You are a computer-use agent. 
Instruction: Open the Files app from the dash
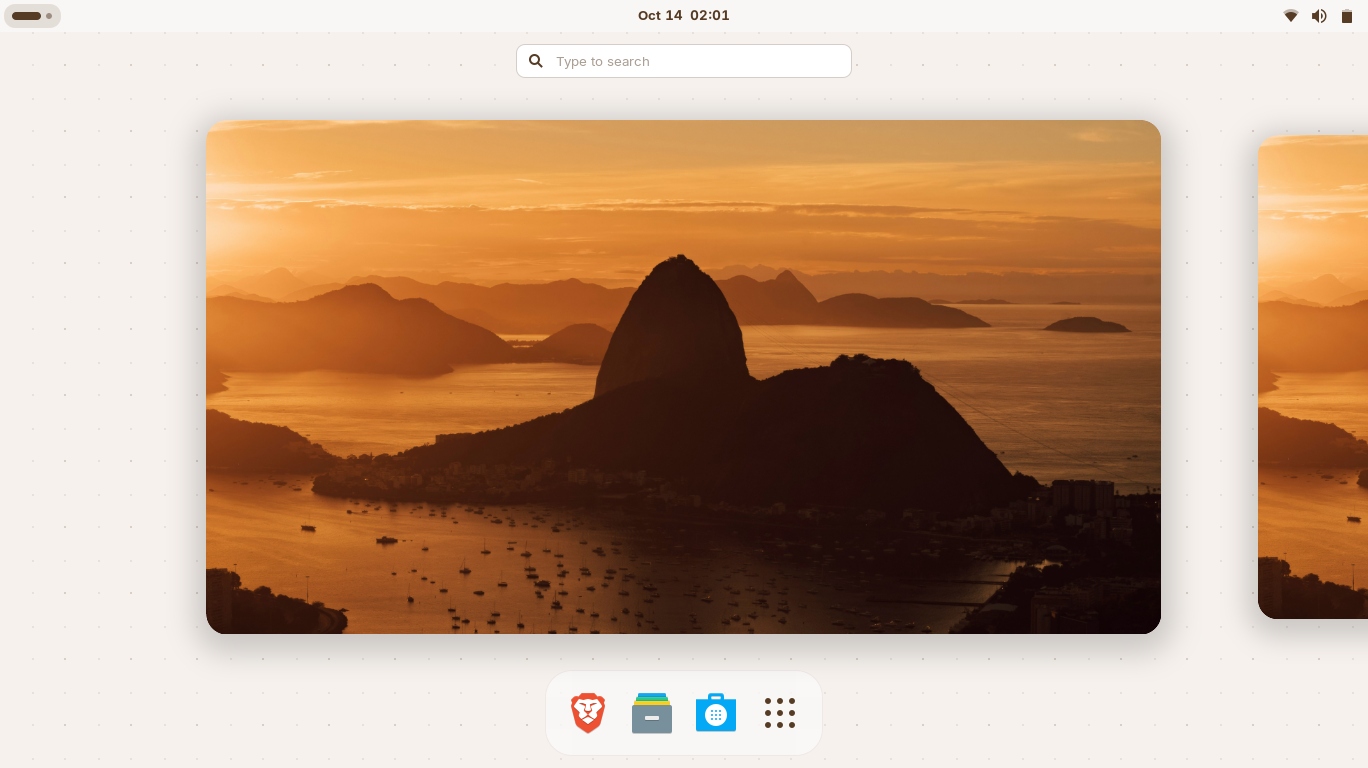click(x=652, y=713)
